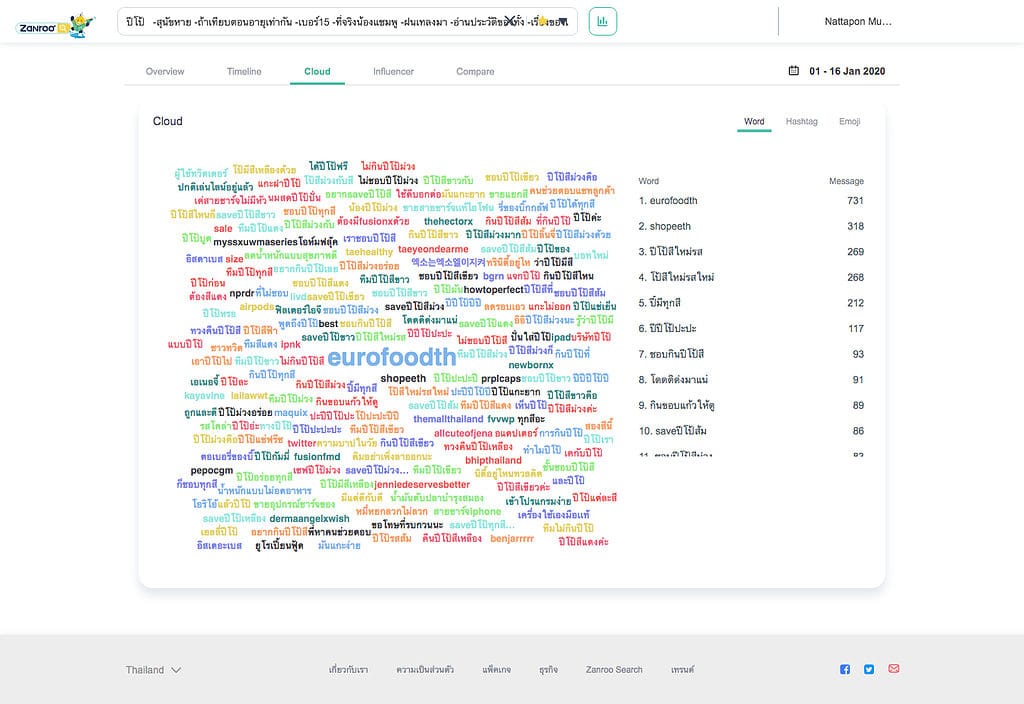Screen dimensions: 1024x704
Task: Switch to the Overview tab
Action: click(165, 71)
